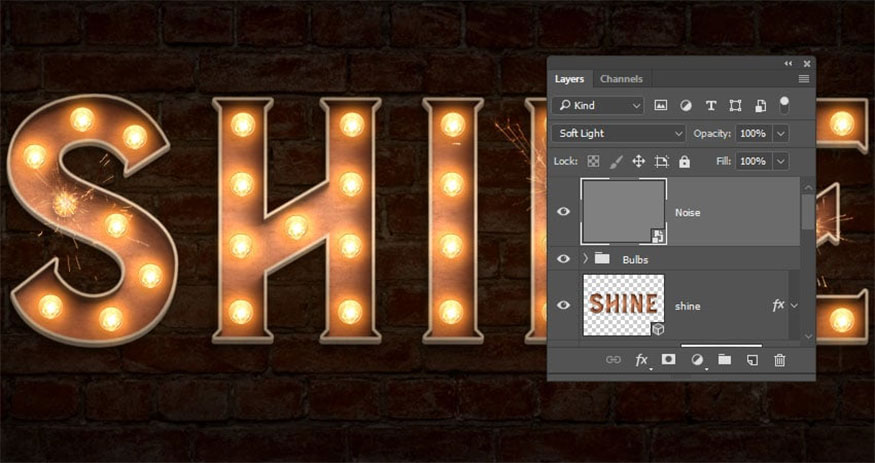The width and height of the screenshot is (875, 463).
Task: Filter for type layers
Action: (x=711, y=105)
